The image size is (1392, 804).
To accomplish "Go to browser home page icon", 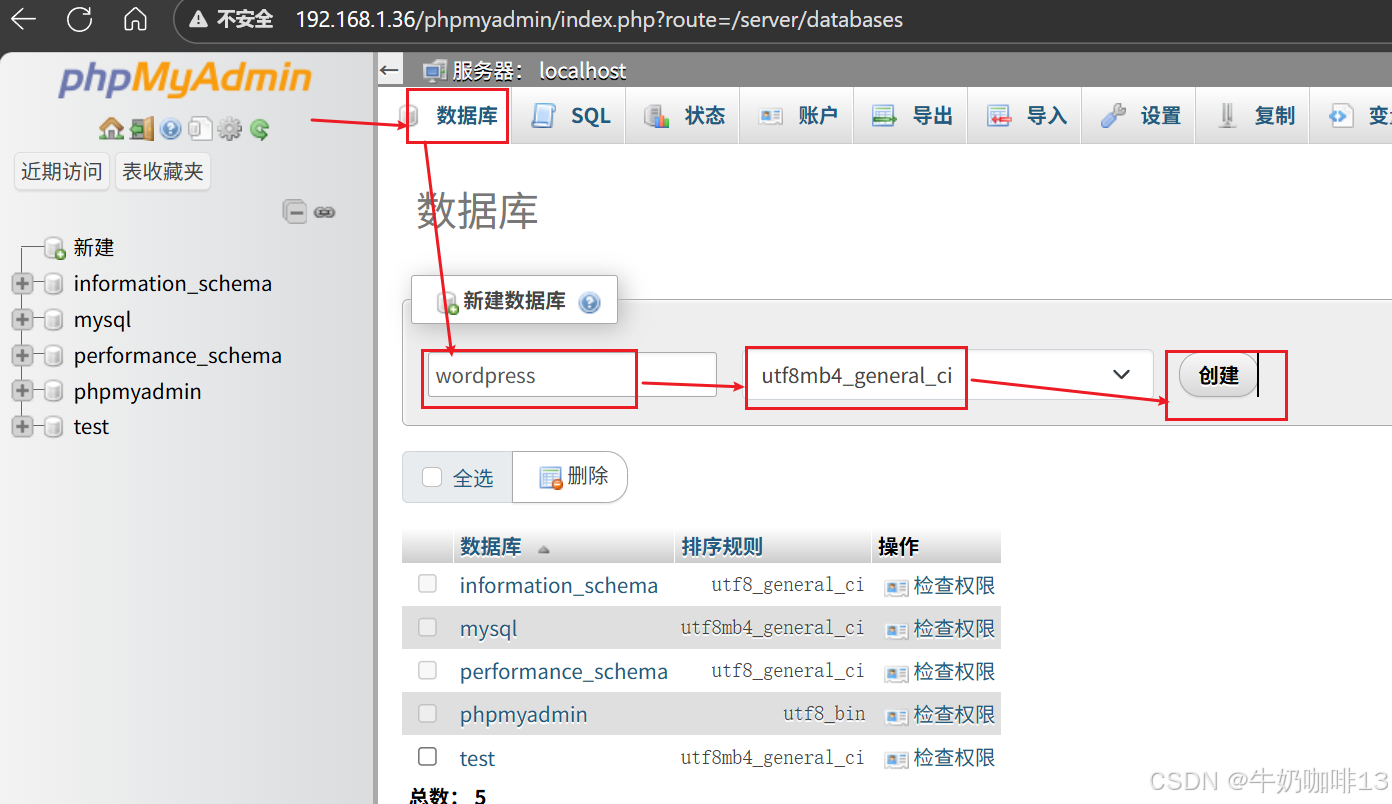I will click(135, 19).
